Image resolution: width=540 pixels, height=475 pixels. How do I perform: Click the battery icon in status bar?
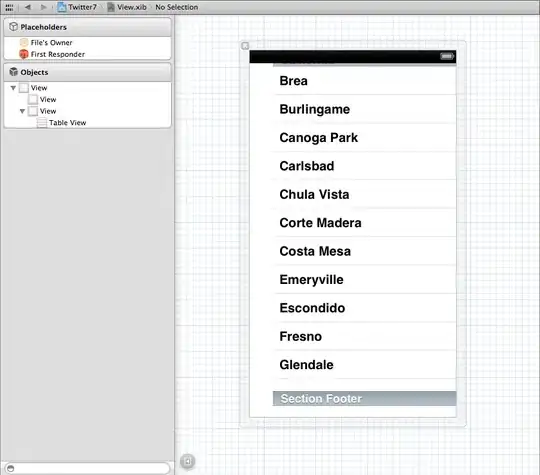[x=446, y=56]
